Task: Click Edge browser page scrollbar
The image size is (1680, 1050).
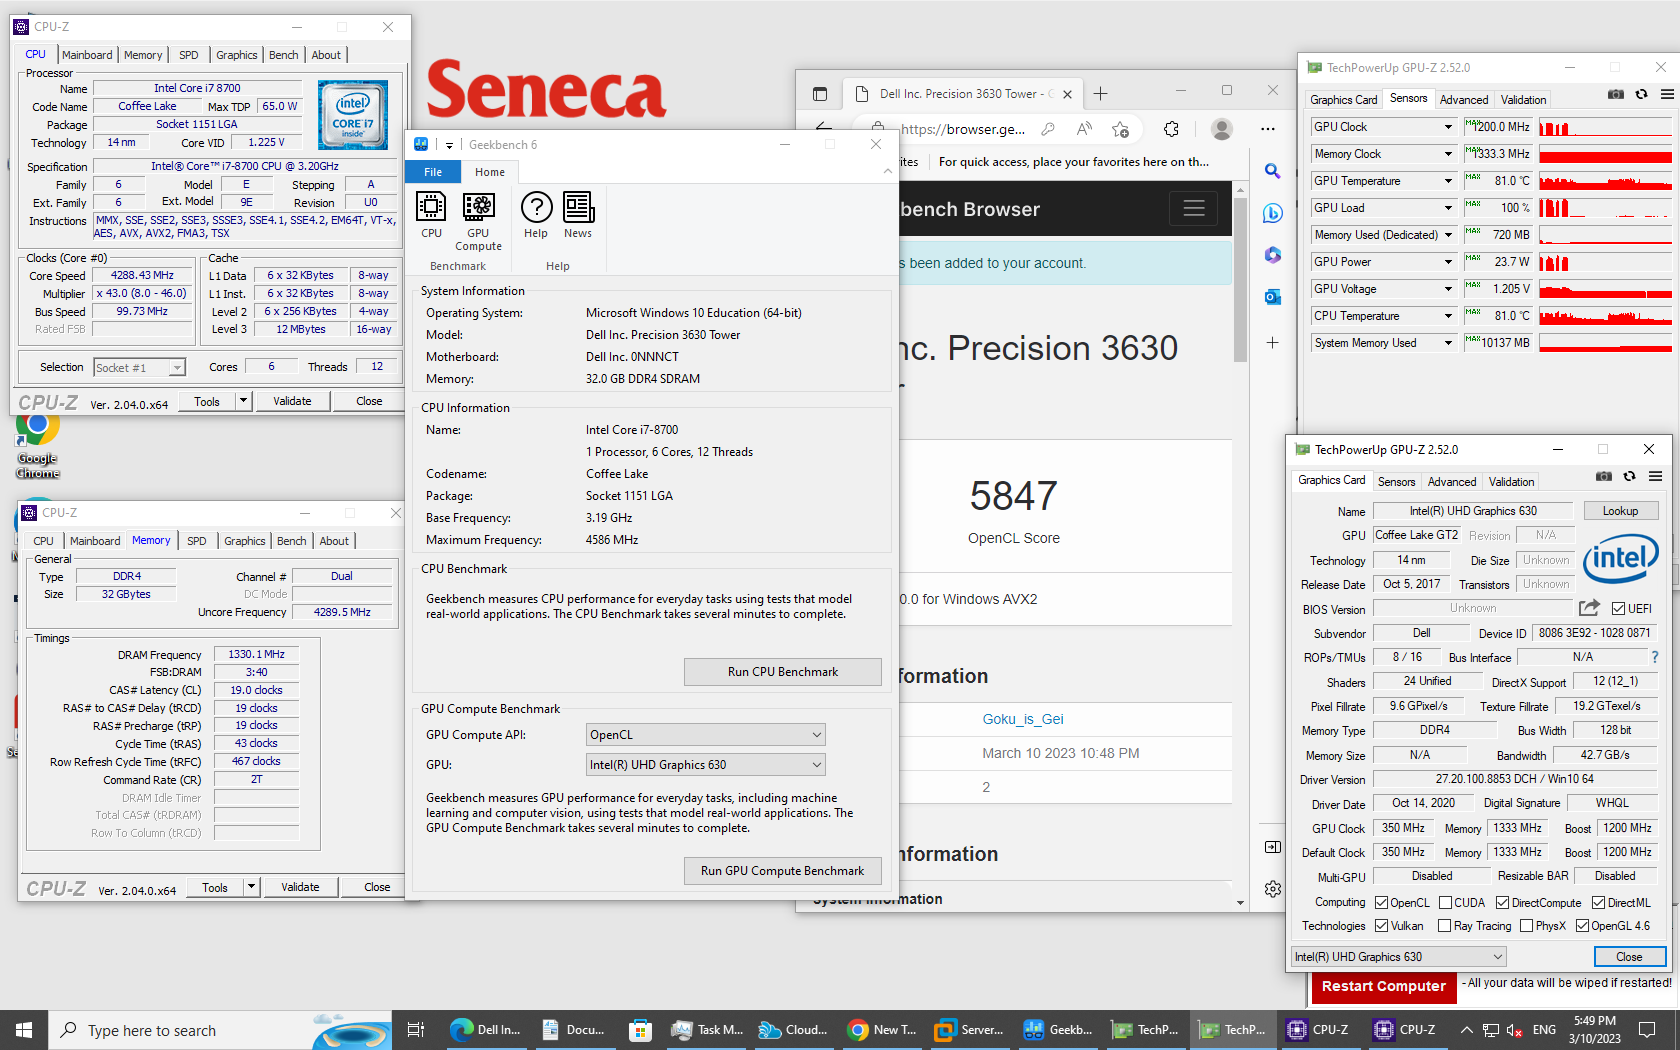Action: 1240,280
